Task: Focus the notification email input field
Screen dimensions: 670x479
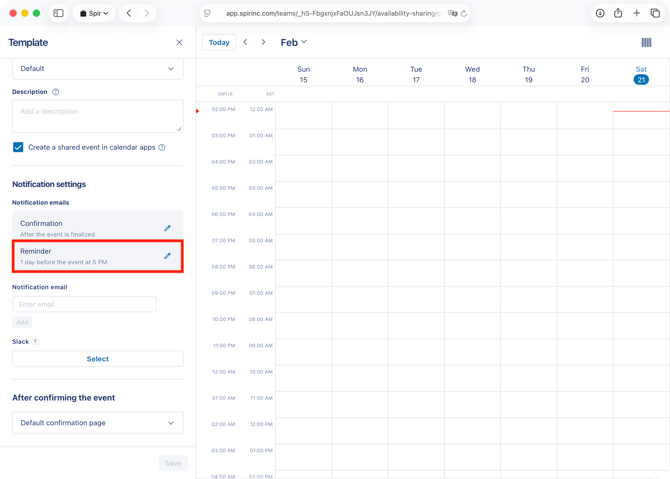Action: (84, 304)
